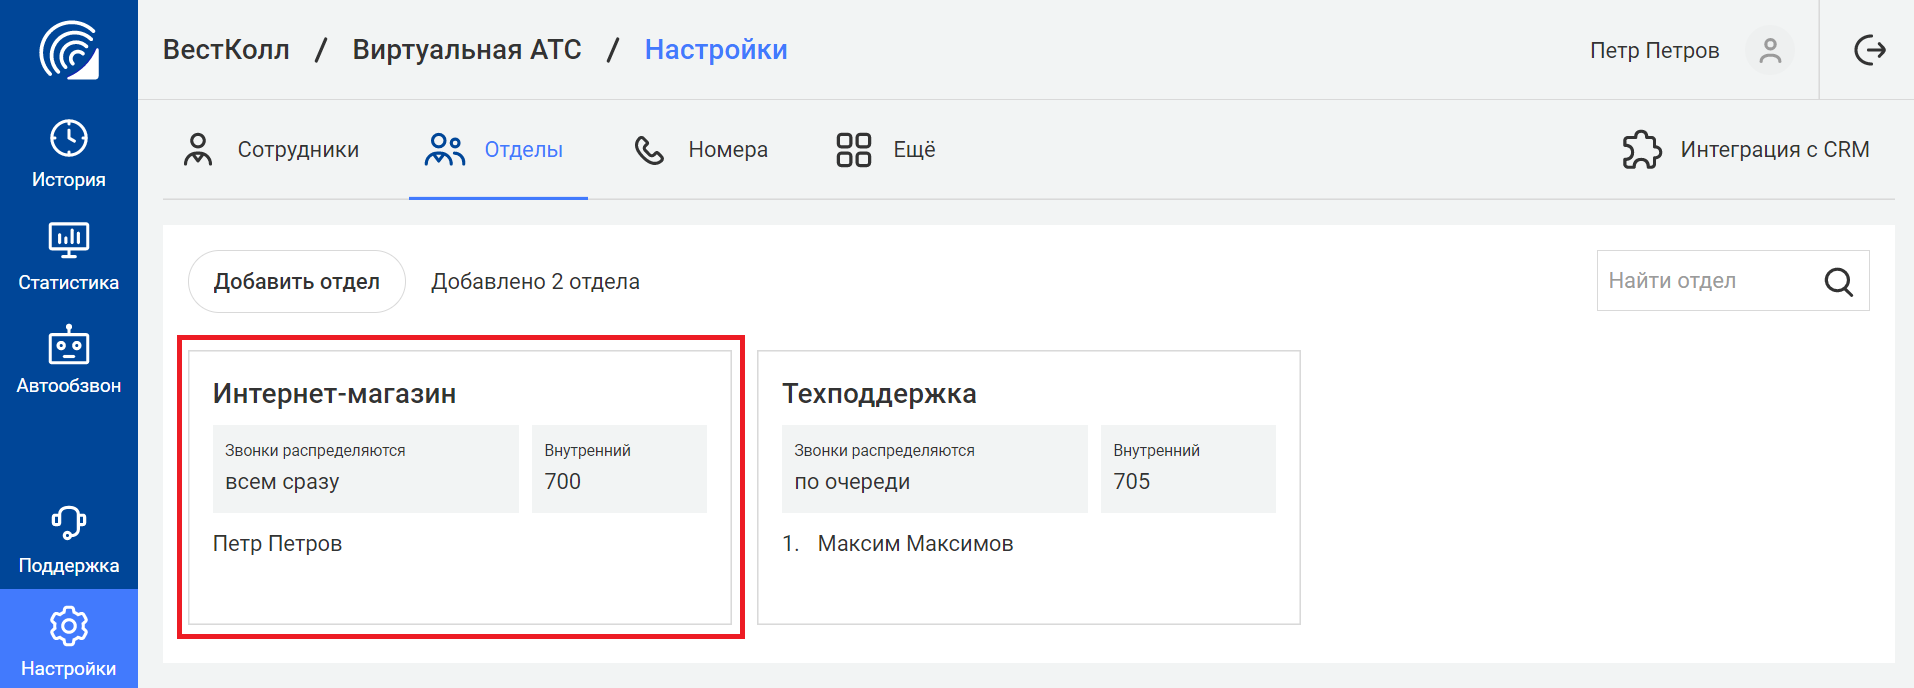The height and width of the screenshot is (688, 1914).
Task: Click the Поддержка sidebar label
Action: point(69,566)
